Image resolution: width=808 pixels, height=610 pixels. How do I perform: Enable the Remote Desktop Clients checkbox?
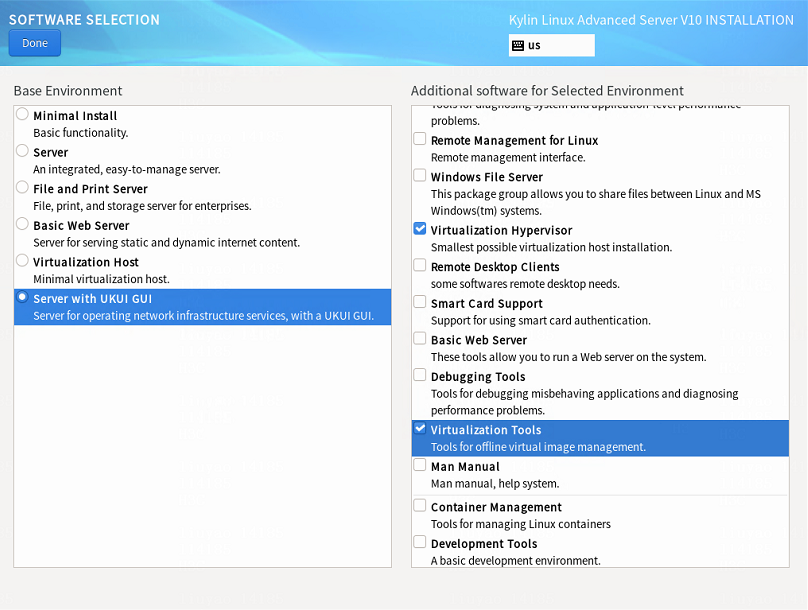[x=420, y=265]
